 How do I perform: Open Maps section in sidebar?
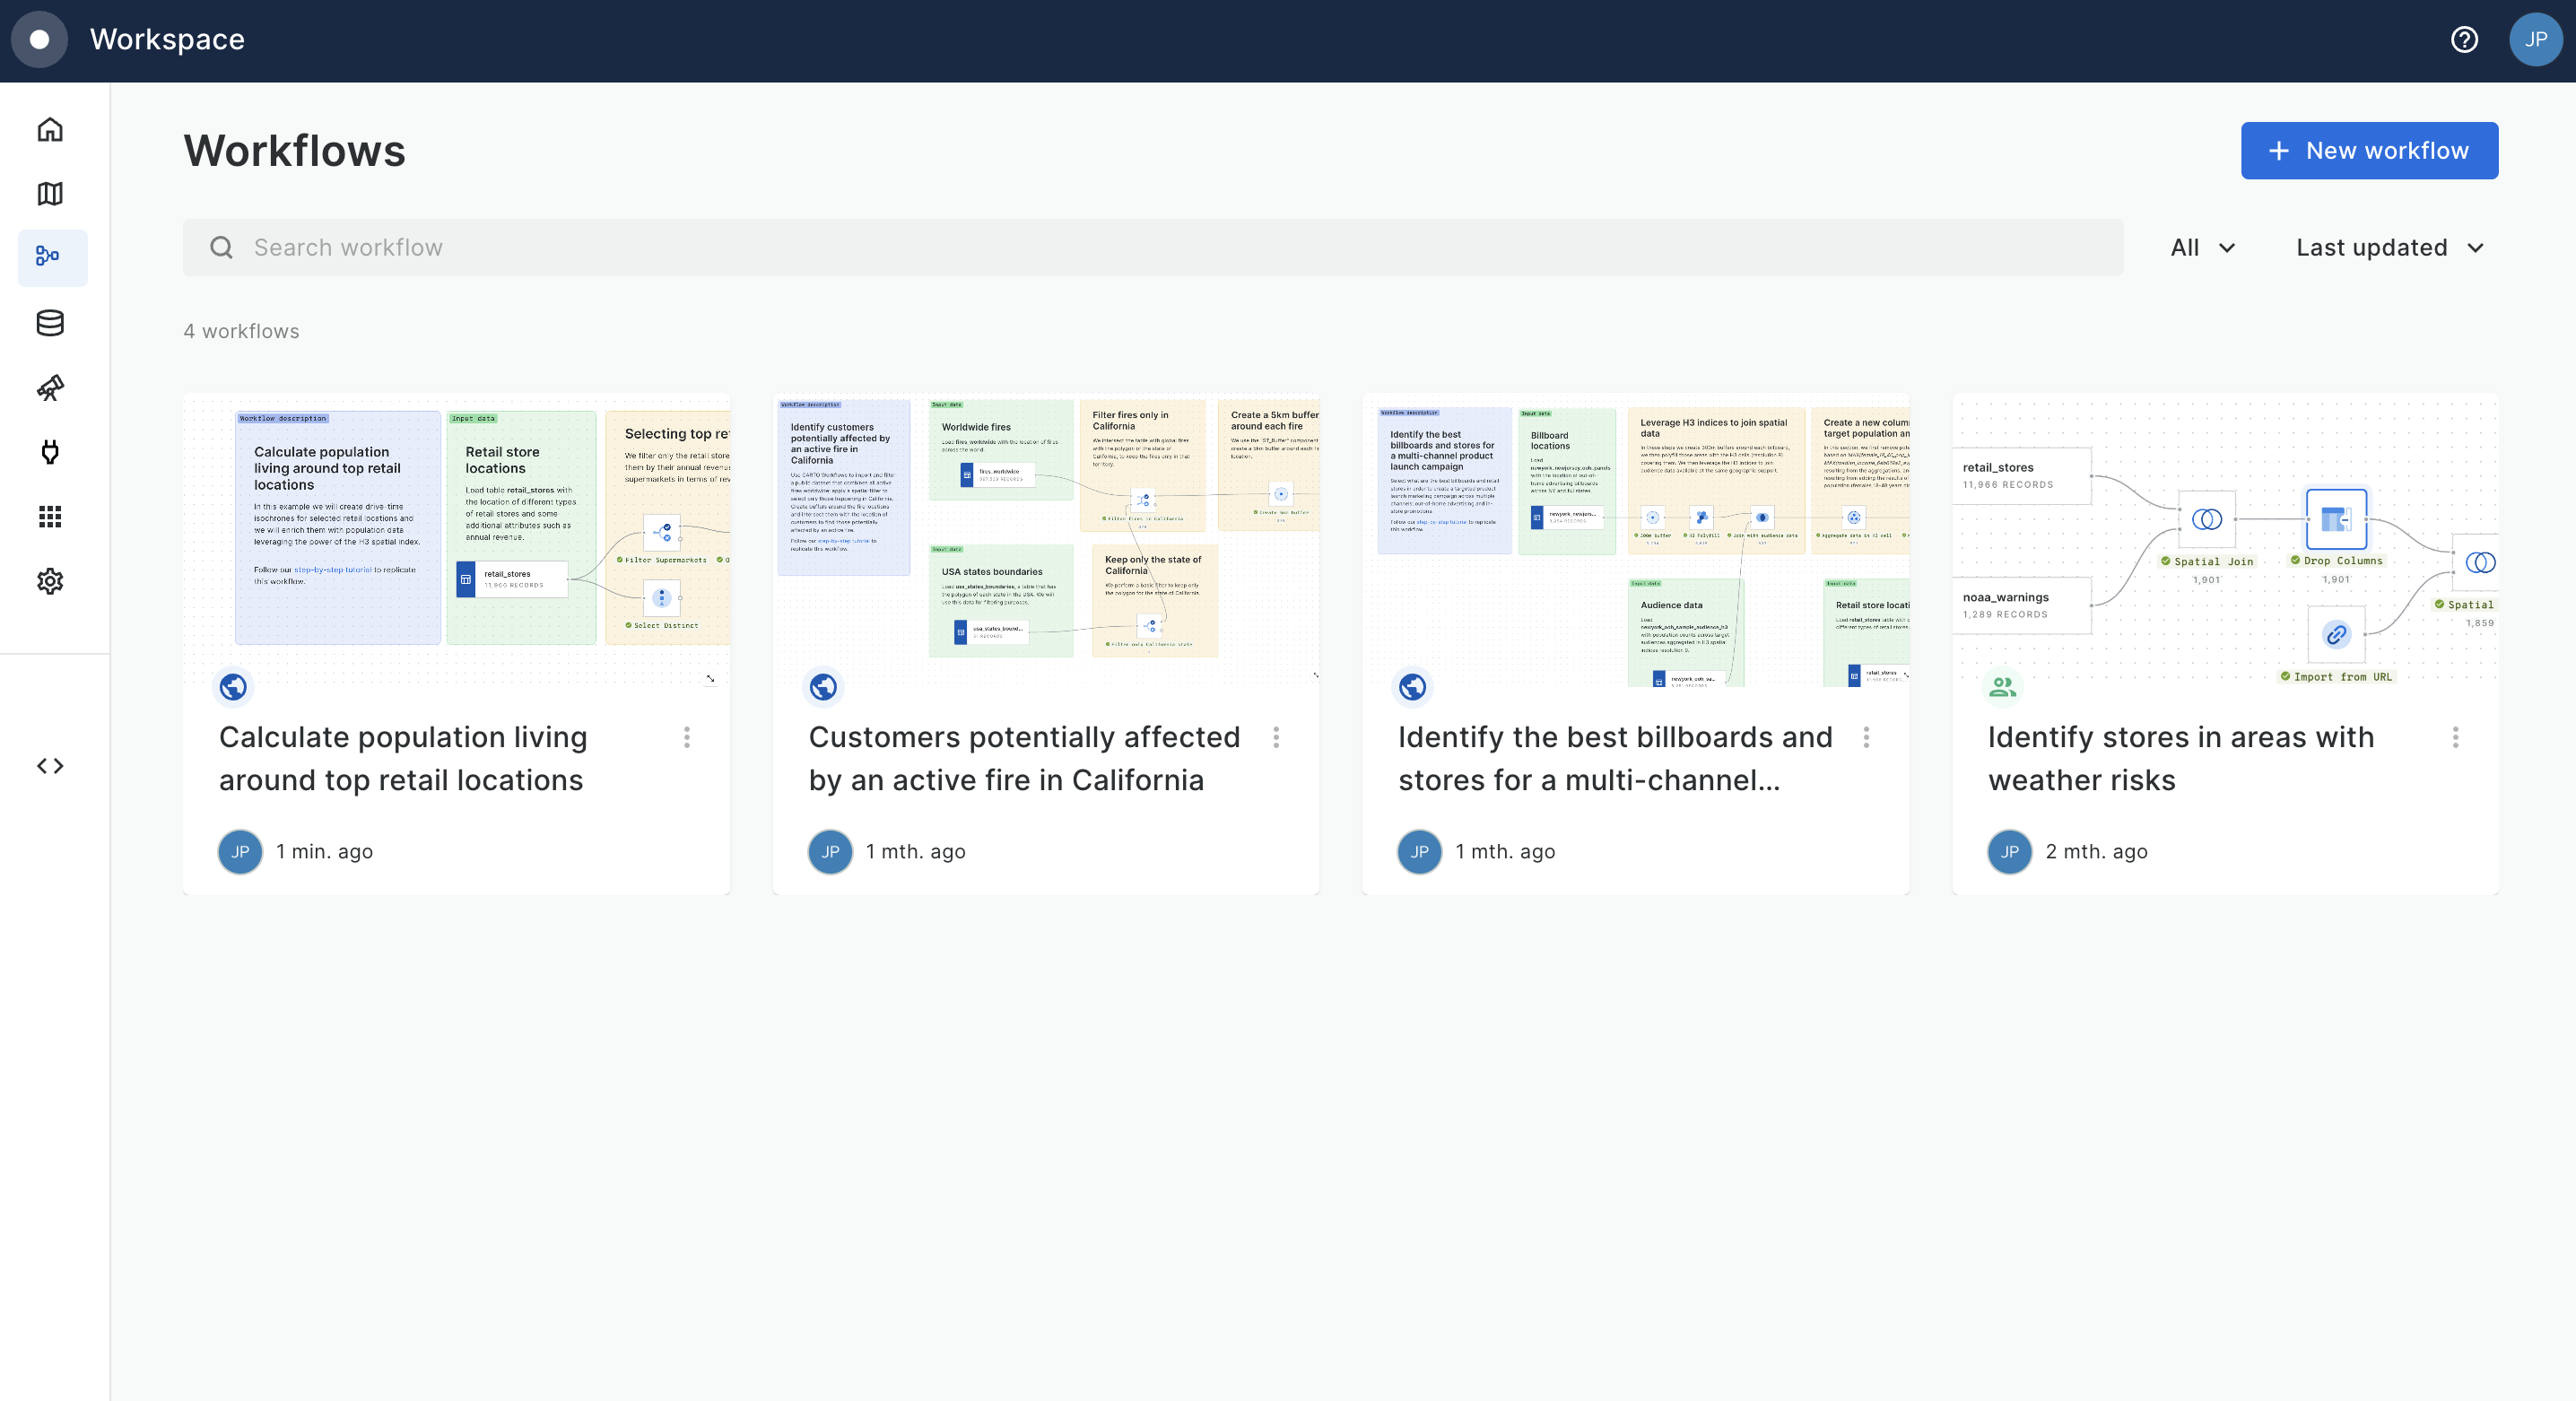[x=50, y=194]
